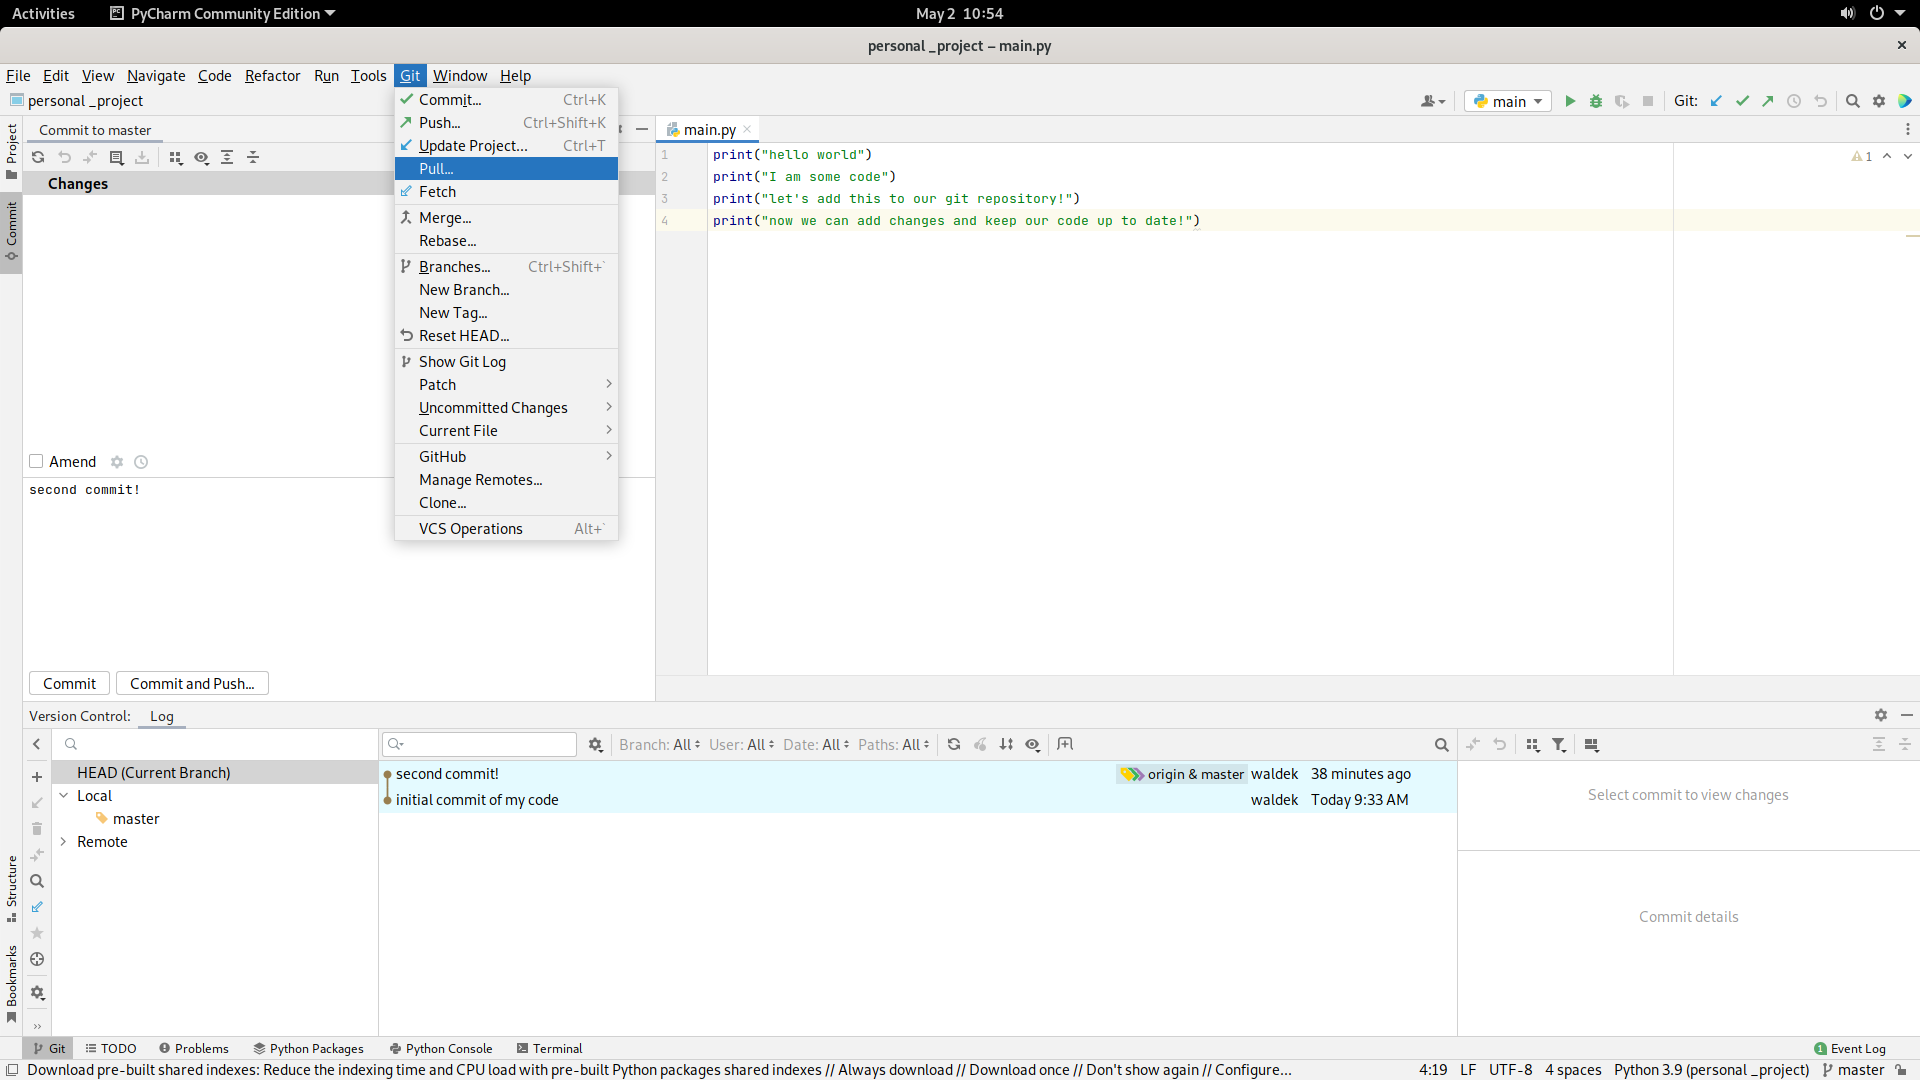
Task: Open Search Everywhere magnifier in top toolbar
Action: pos(1853,101)
